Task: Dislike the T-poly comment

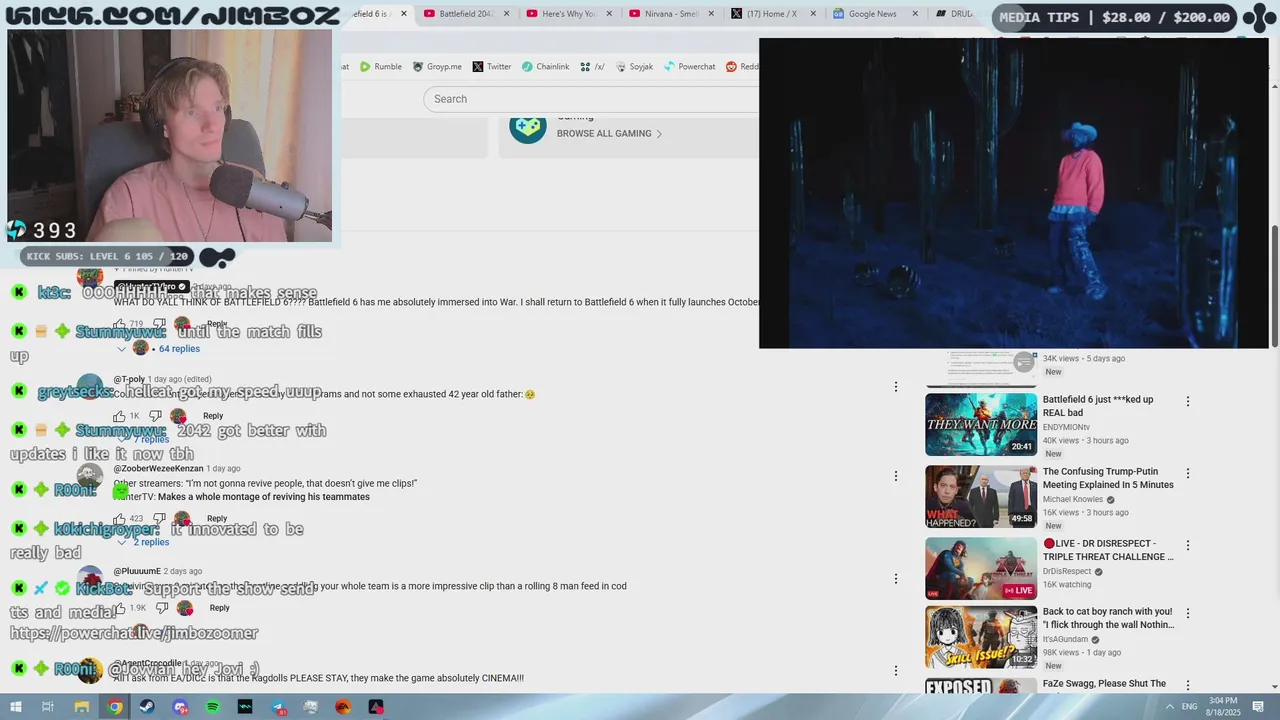Action: [x=155, y=416]
